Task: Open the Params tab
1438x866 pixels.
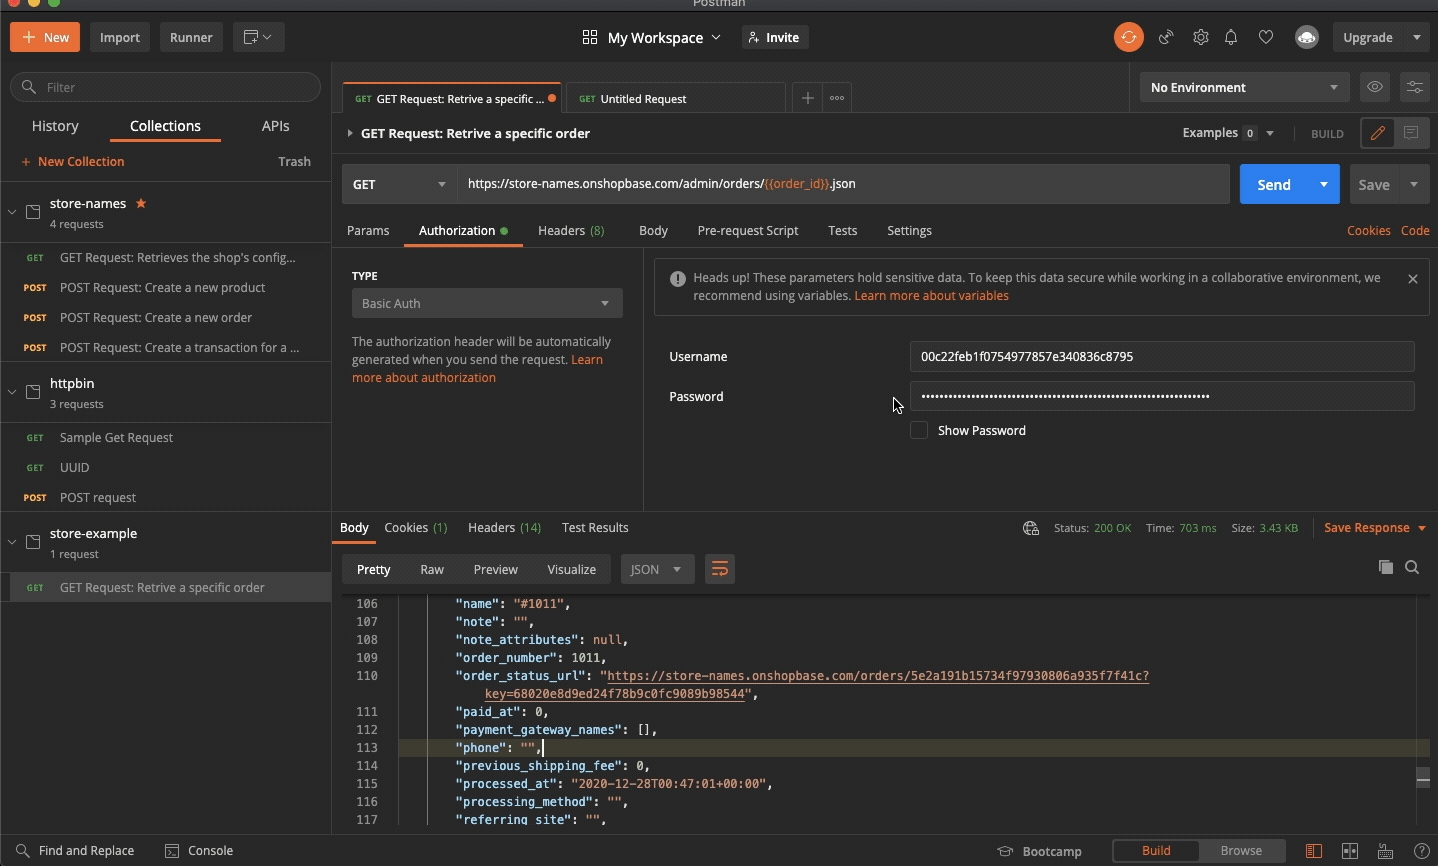Action: 368,231
